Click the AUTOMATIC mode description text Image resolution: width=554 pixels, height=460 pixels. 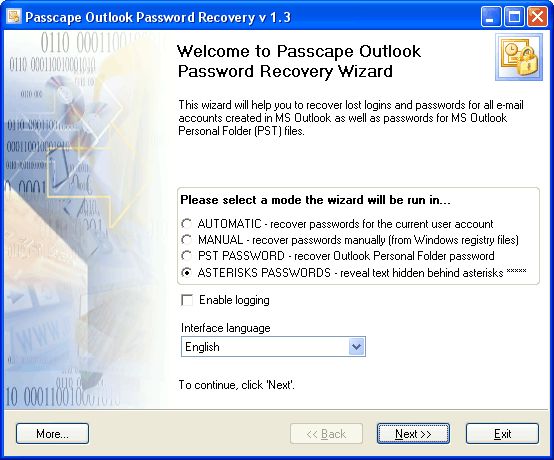[x=345, y=224]
